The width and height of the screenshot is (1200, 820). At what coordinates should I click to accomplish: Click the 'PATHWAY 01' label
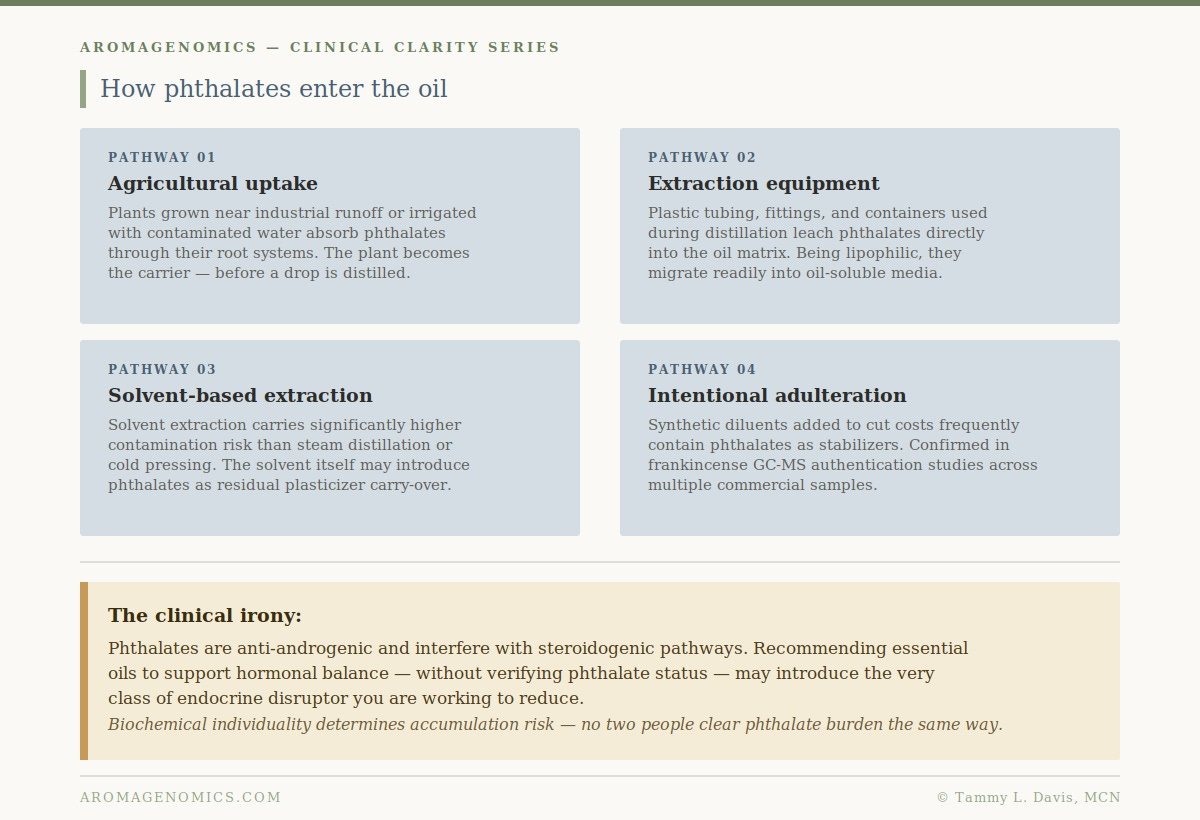pyautogui.click(x=162, y=157)
